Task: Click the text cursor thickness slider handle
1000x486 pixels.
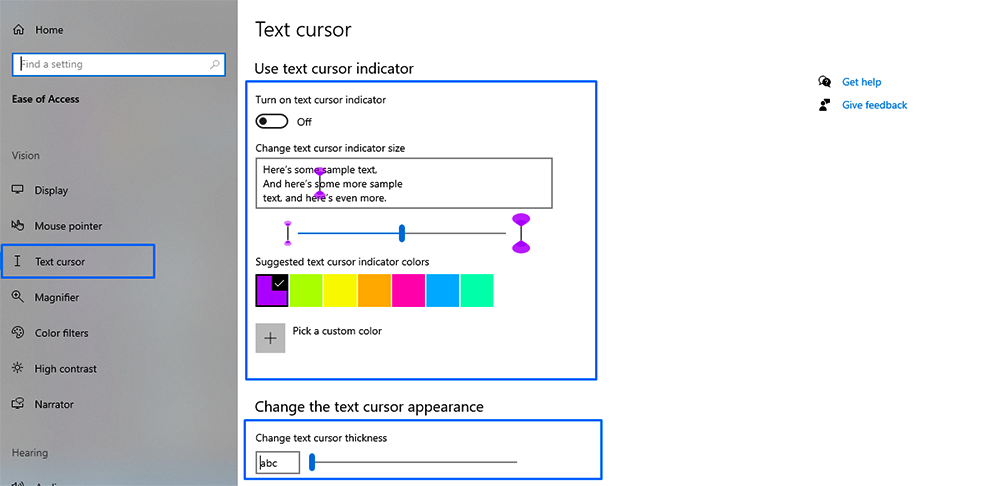Action: tap(312, 462)
